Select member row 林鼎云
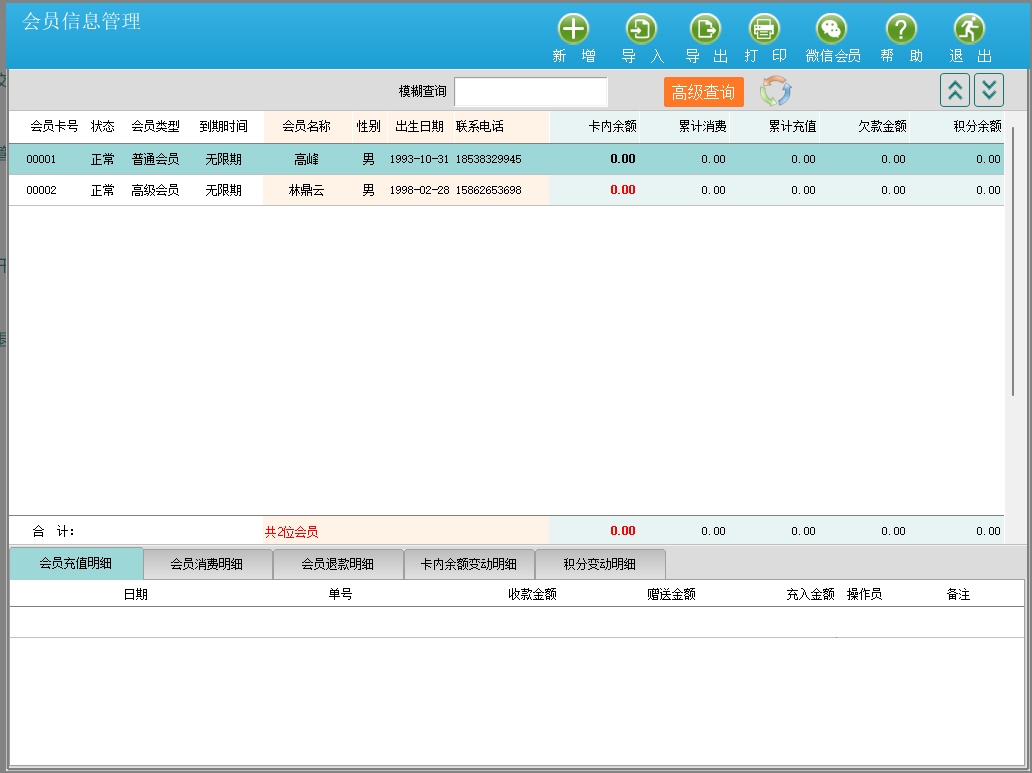 point(306,190)
